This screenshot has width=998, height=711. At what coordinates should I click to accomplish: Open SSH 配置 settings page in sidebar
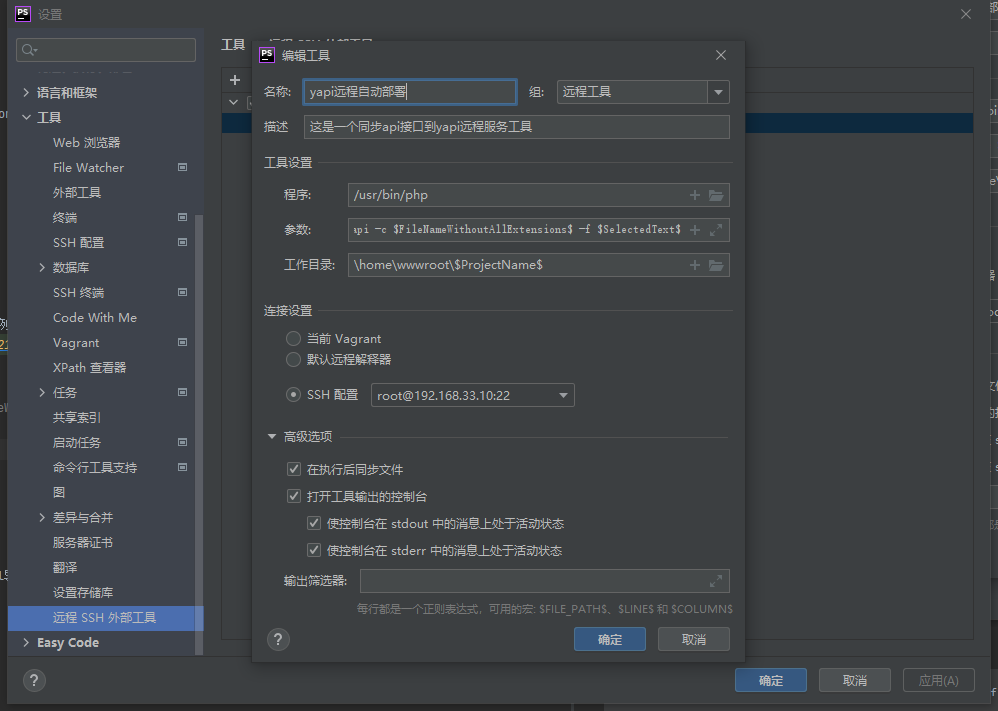click(x=78, y=243)
